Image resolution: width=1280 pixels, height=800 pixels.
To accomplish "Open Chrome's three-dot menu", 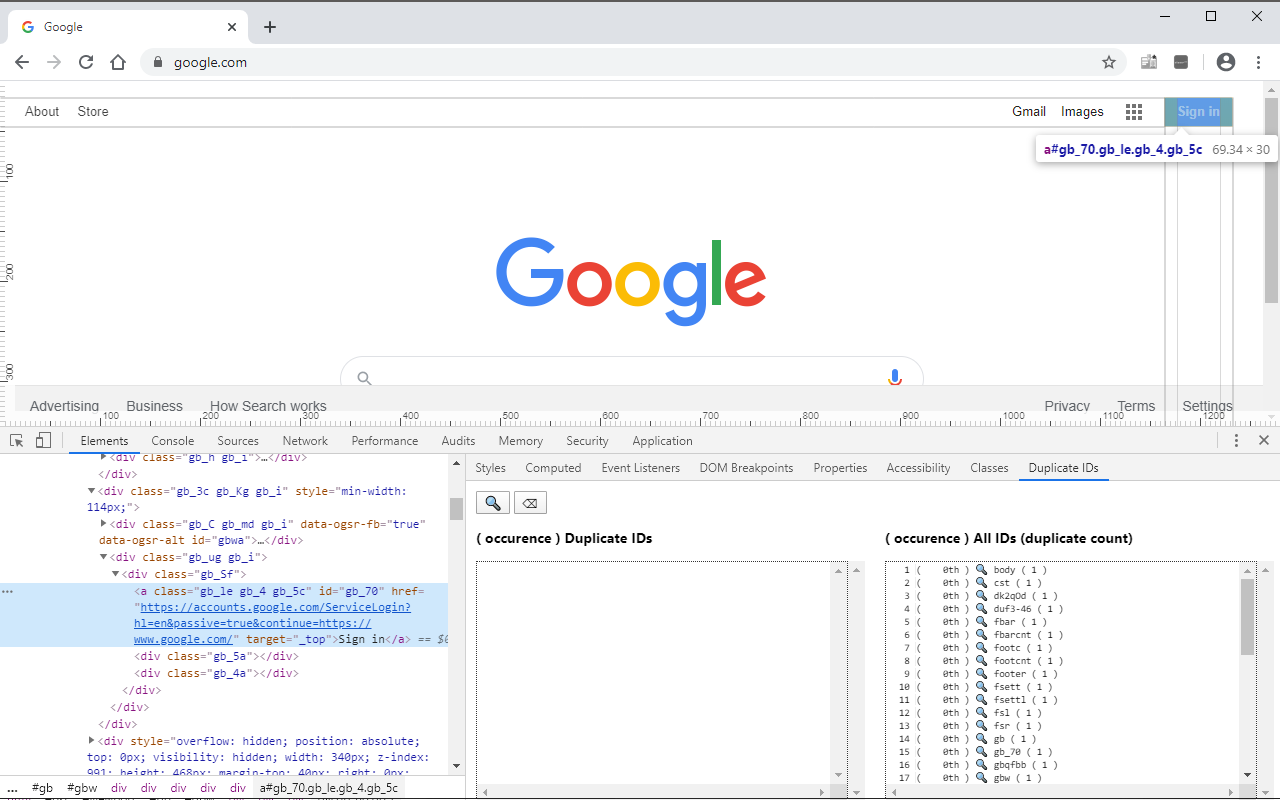I will [1258, 61].
